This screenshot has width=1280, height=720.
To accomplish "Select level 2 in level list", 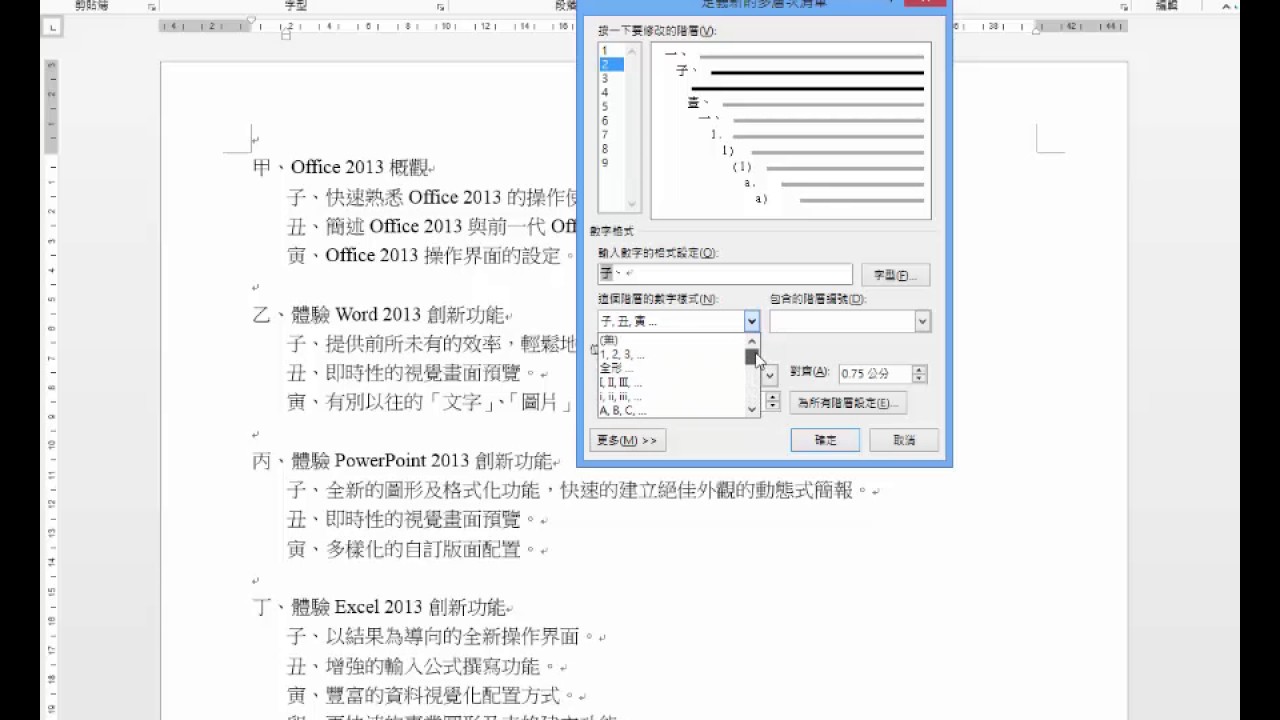I will [611, 64].
